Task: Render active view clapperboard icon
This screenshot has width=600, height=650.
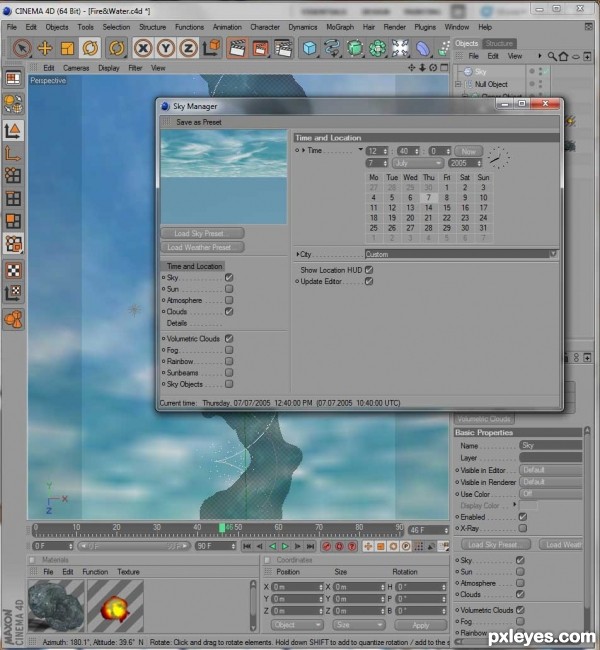Action: pyautogui.click(x=237, y=48)
